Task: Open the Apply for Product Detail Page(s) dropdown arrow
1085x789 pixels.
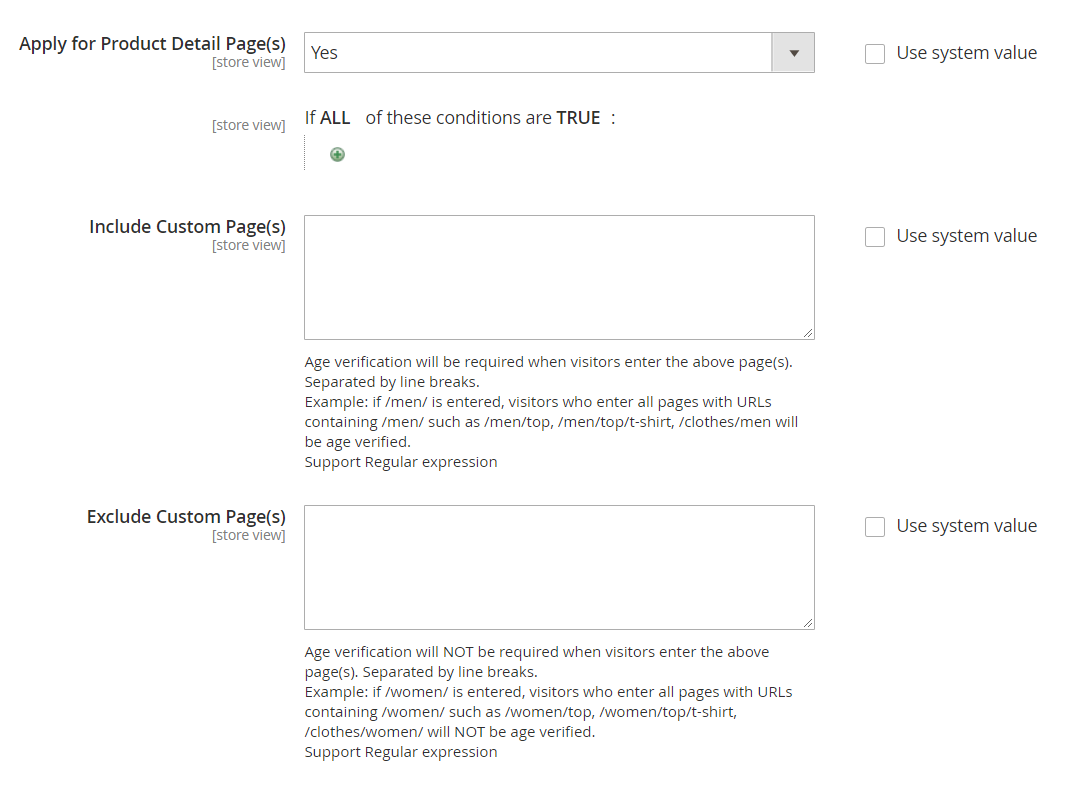Action: pos(793,53)
